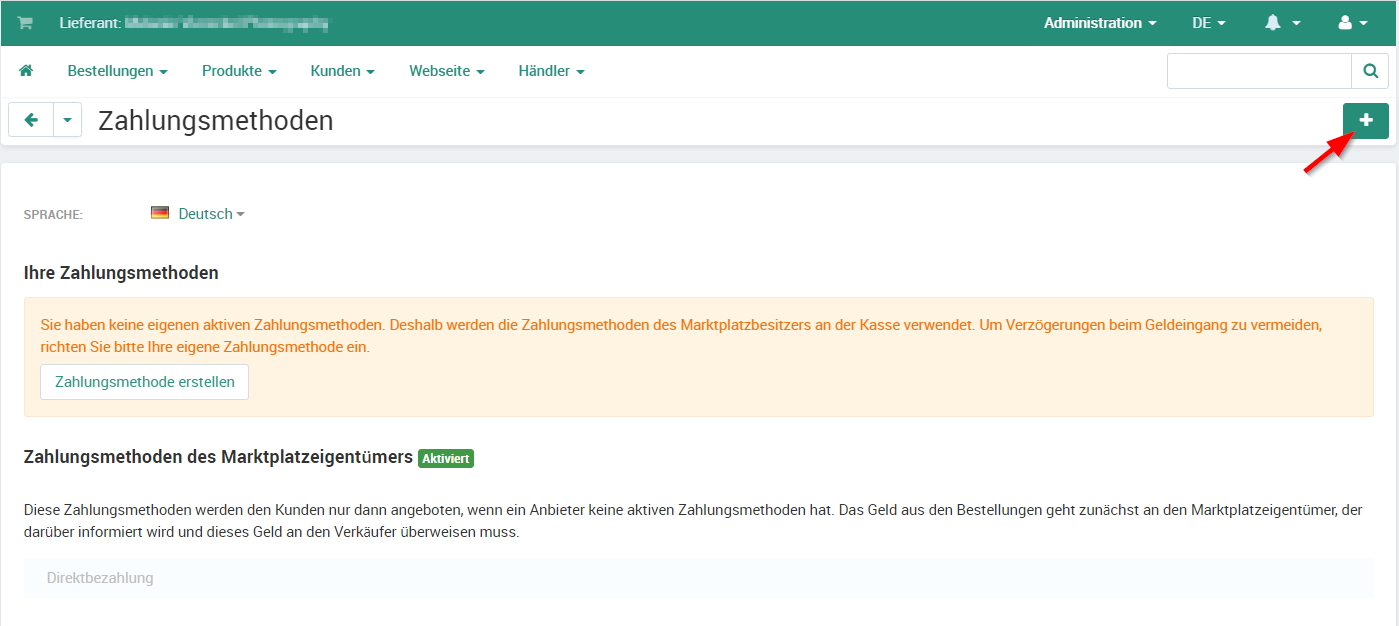Click the Zahlungsmethode erstellen button
This screenshot has width=1399, height=626.
pos(145,382)
